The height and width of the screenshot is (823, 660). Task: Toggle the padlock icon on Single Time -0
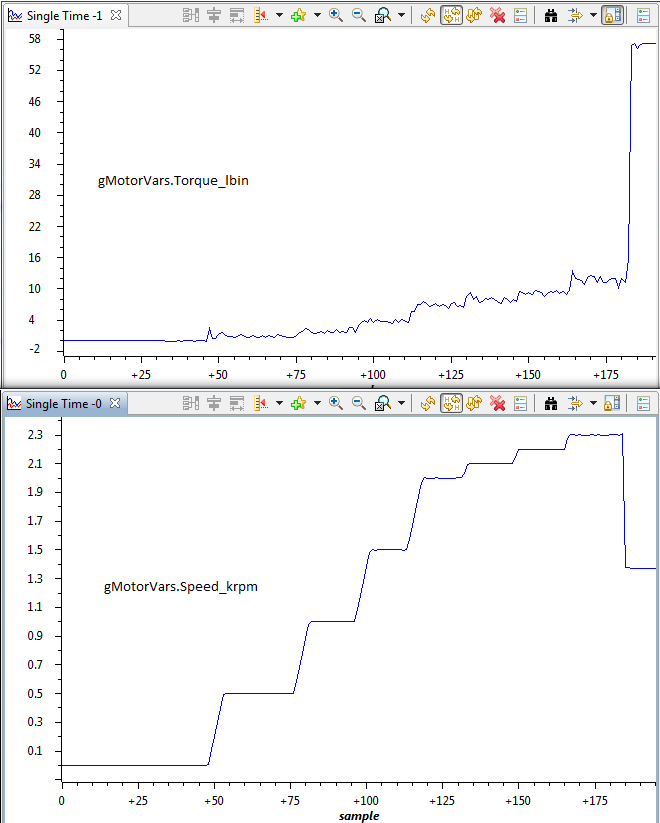point(612,403)
